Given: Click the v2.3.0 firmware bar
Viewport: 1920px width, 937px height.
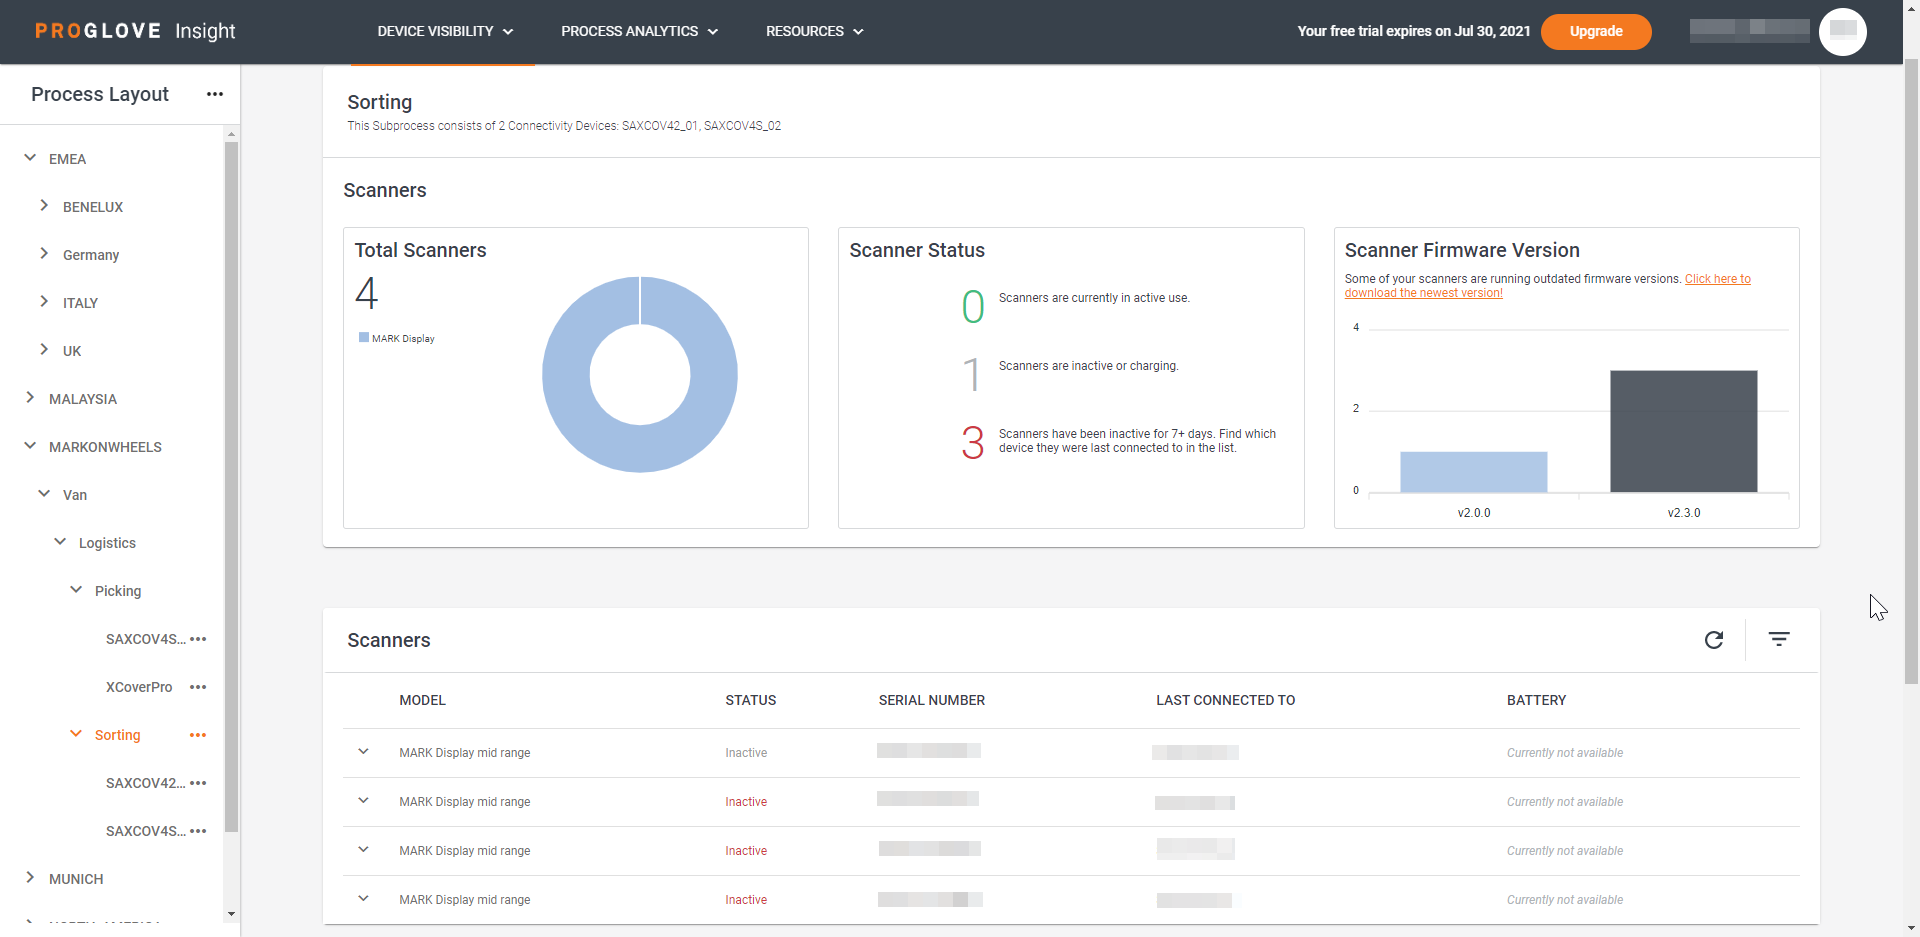Looking at the screenshot, I should tap(1684, 431).
